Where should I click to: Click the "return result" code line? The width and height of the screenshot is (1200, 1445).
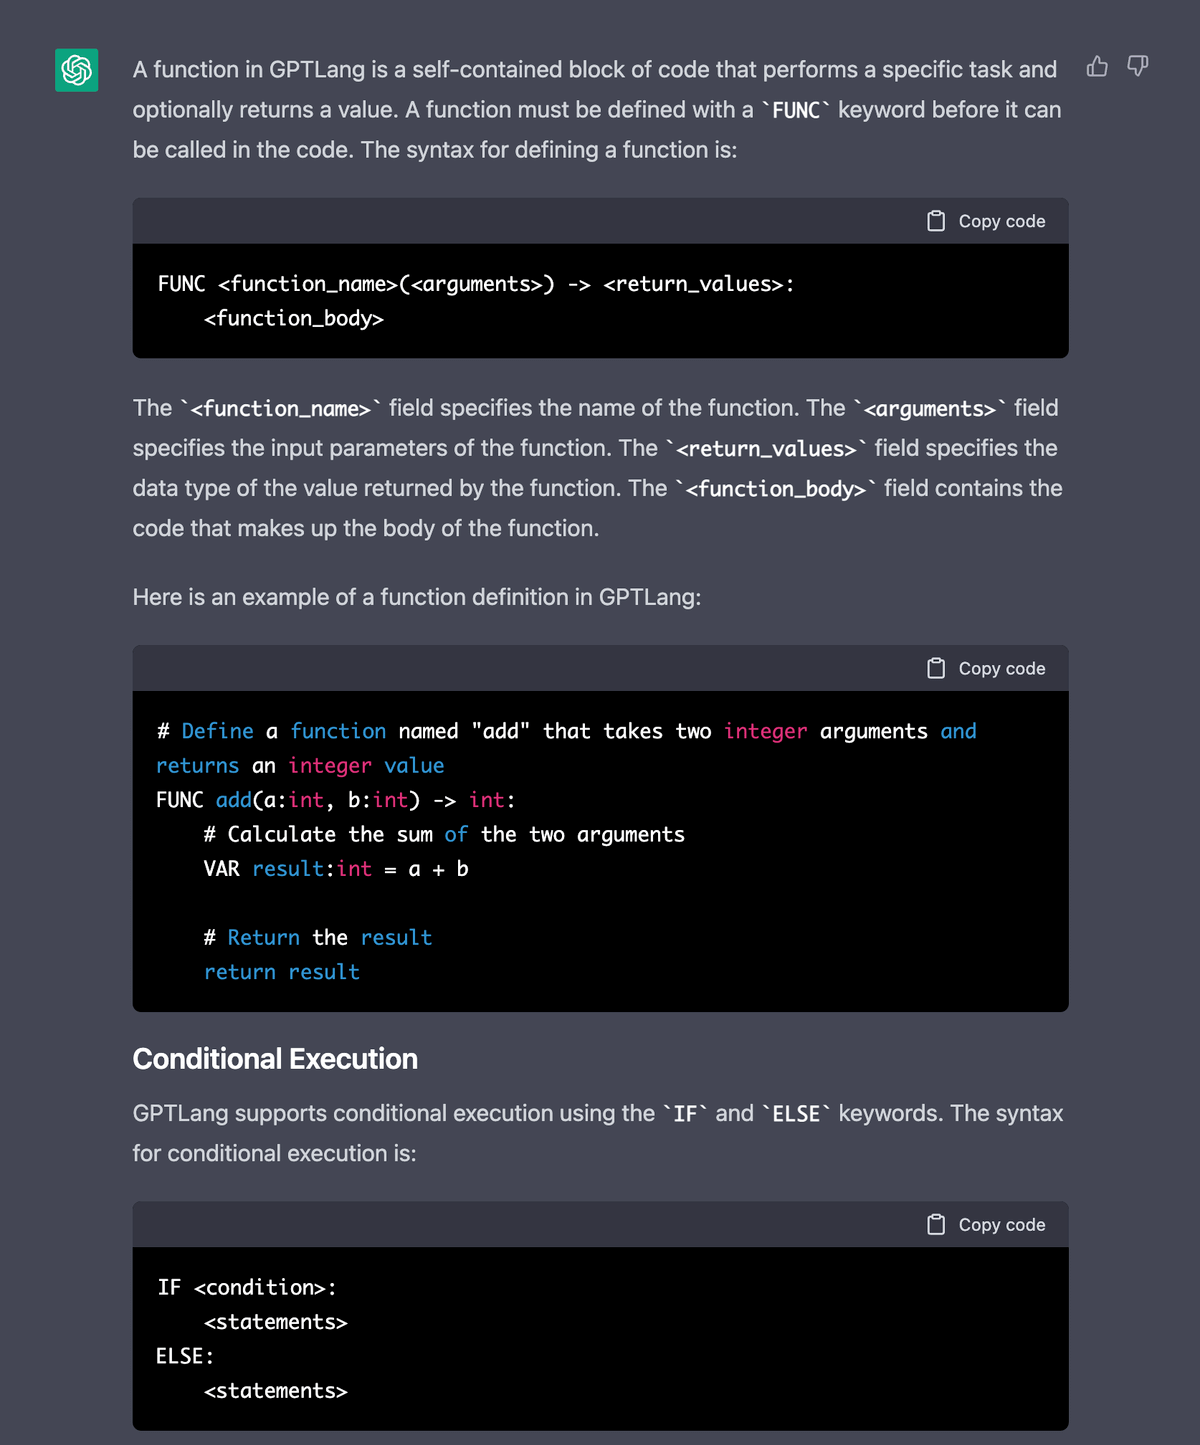[x=282, y=972]
